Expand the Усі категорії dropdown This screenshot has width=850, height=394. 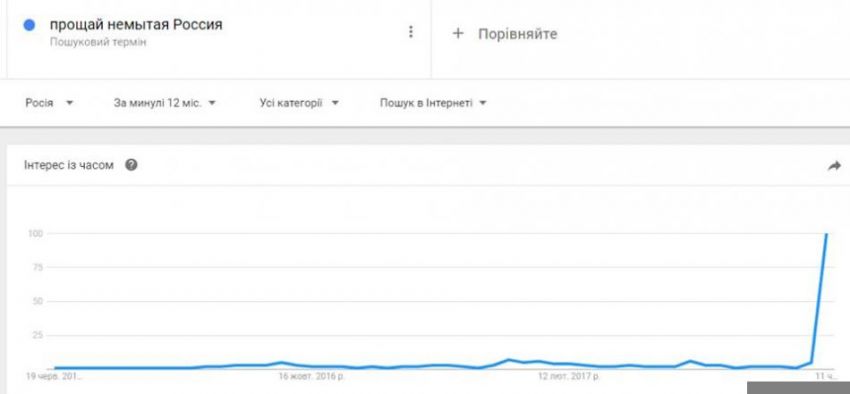[x=299, y=103]
